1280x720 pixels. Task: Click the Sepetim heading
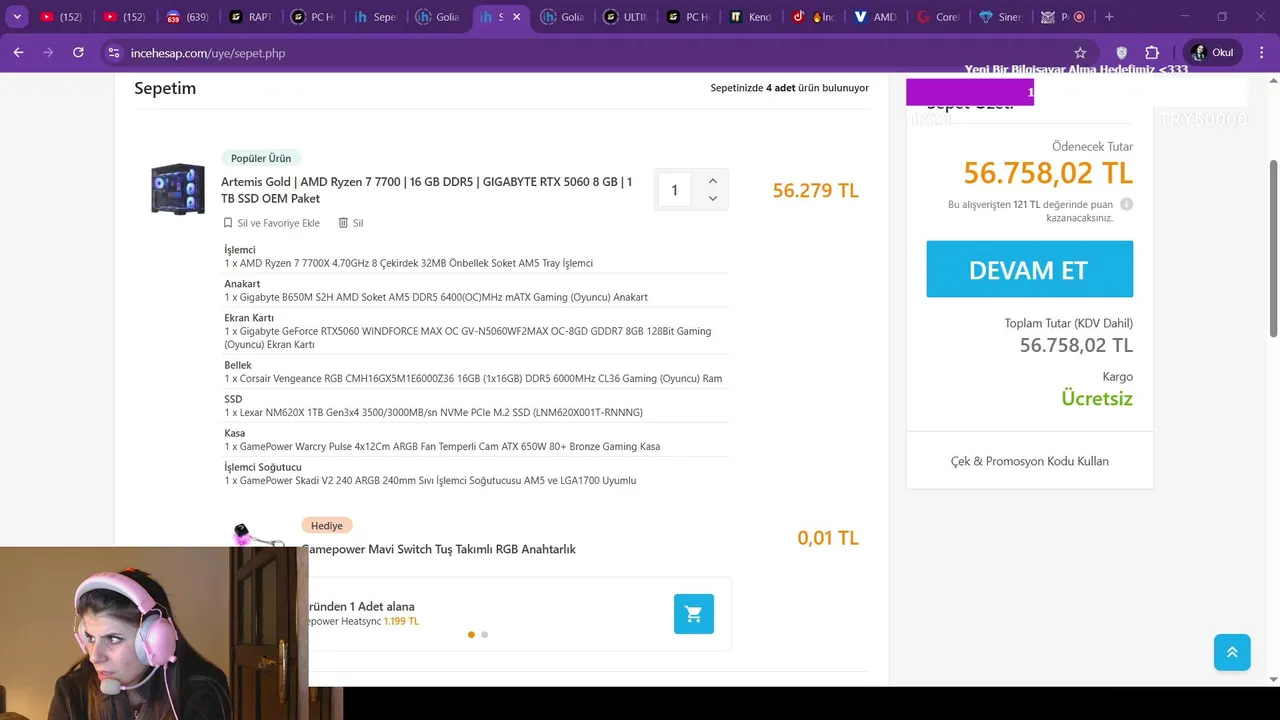pos(165,88)
